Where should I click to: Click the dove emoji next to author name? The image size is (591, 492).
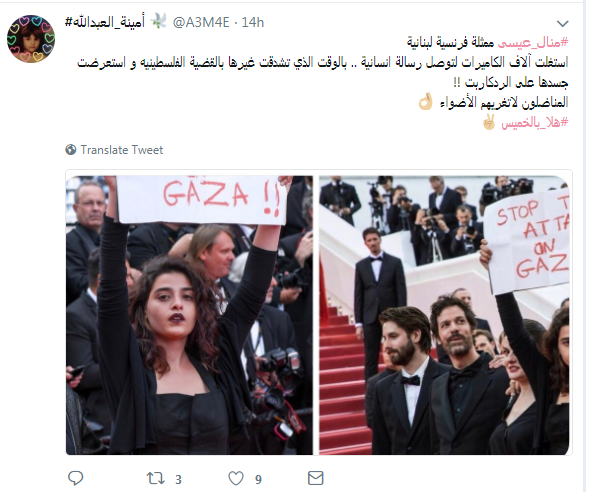coord(158,22)
